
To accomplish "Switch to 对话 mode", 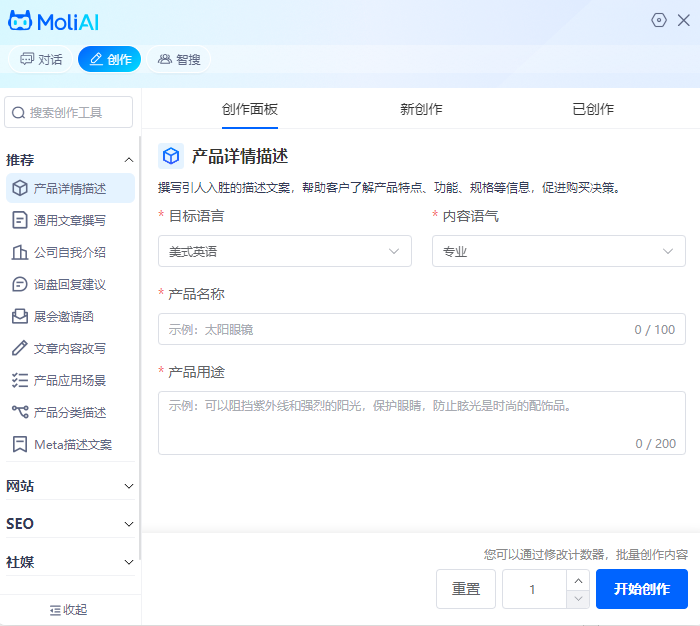I will coord(41,59).
